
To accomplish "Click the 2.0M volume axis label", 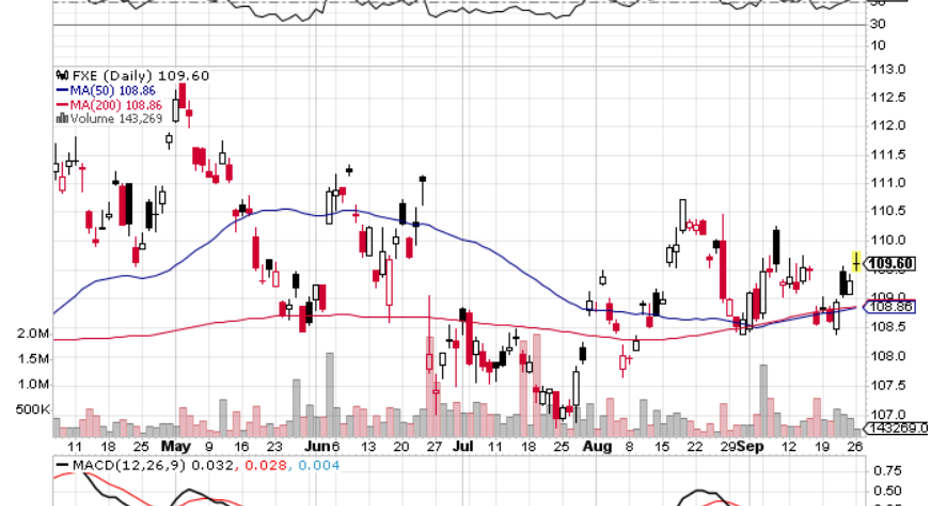I will point(33,334).
